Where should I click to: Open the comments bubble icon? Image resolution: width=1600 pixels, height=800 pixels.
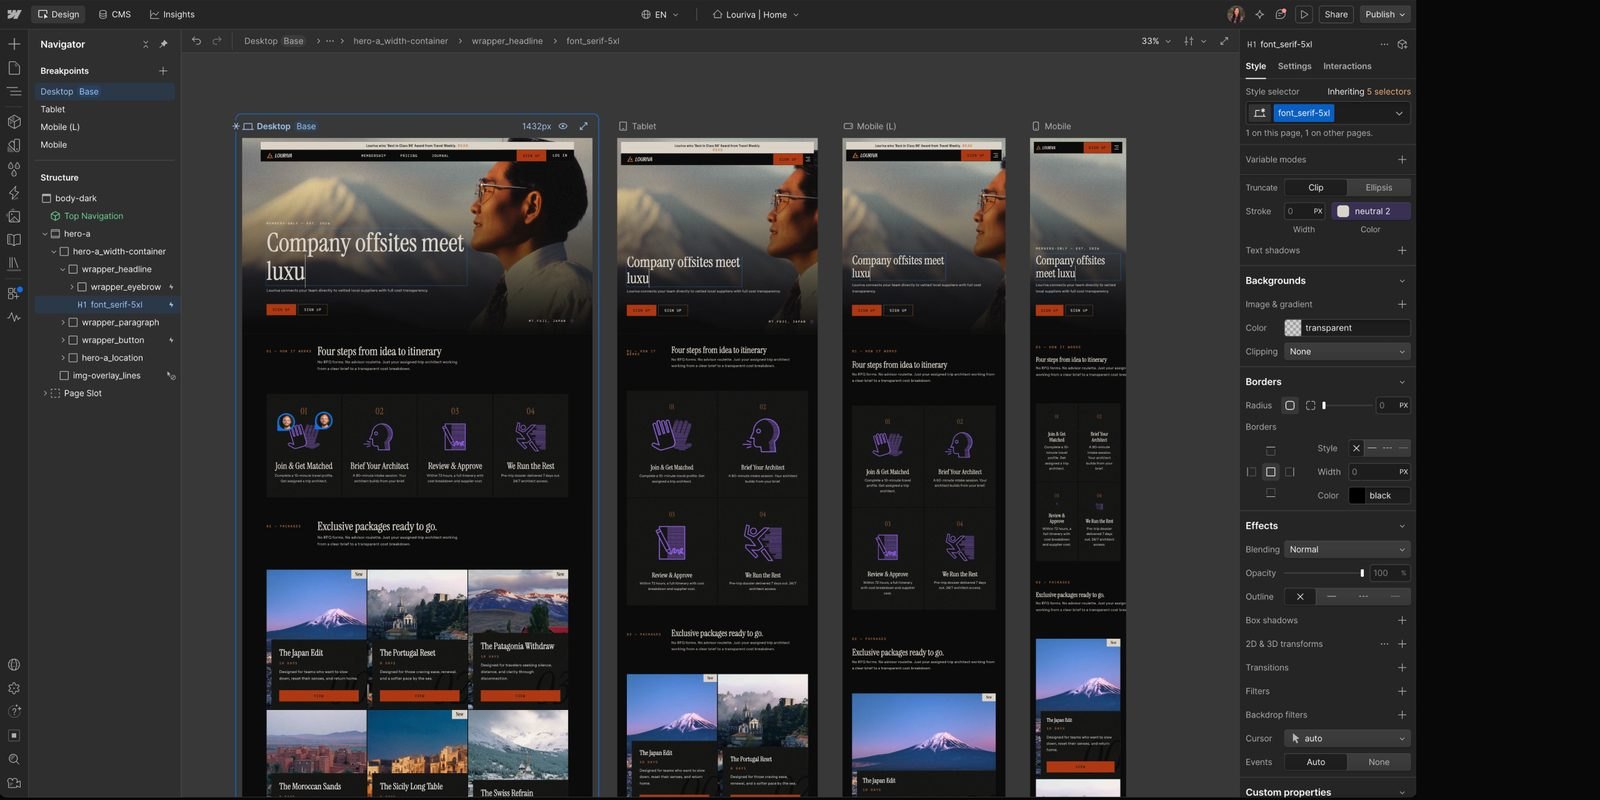click(x=1281, y=14)
